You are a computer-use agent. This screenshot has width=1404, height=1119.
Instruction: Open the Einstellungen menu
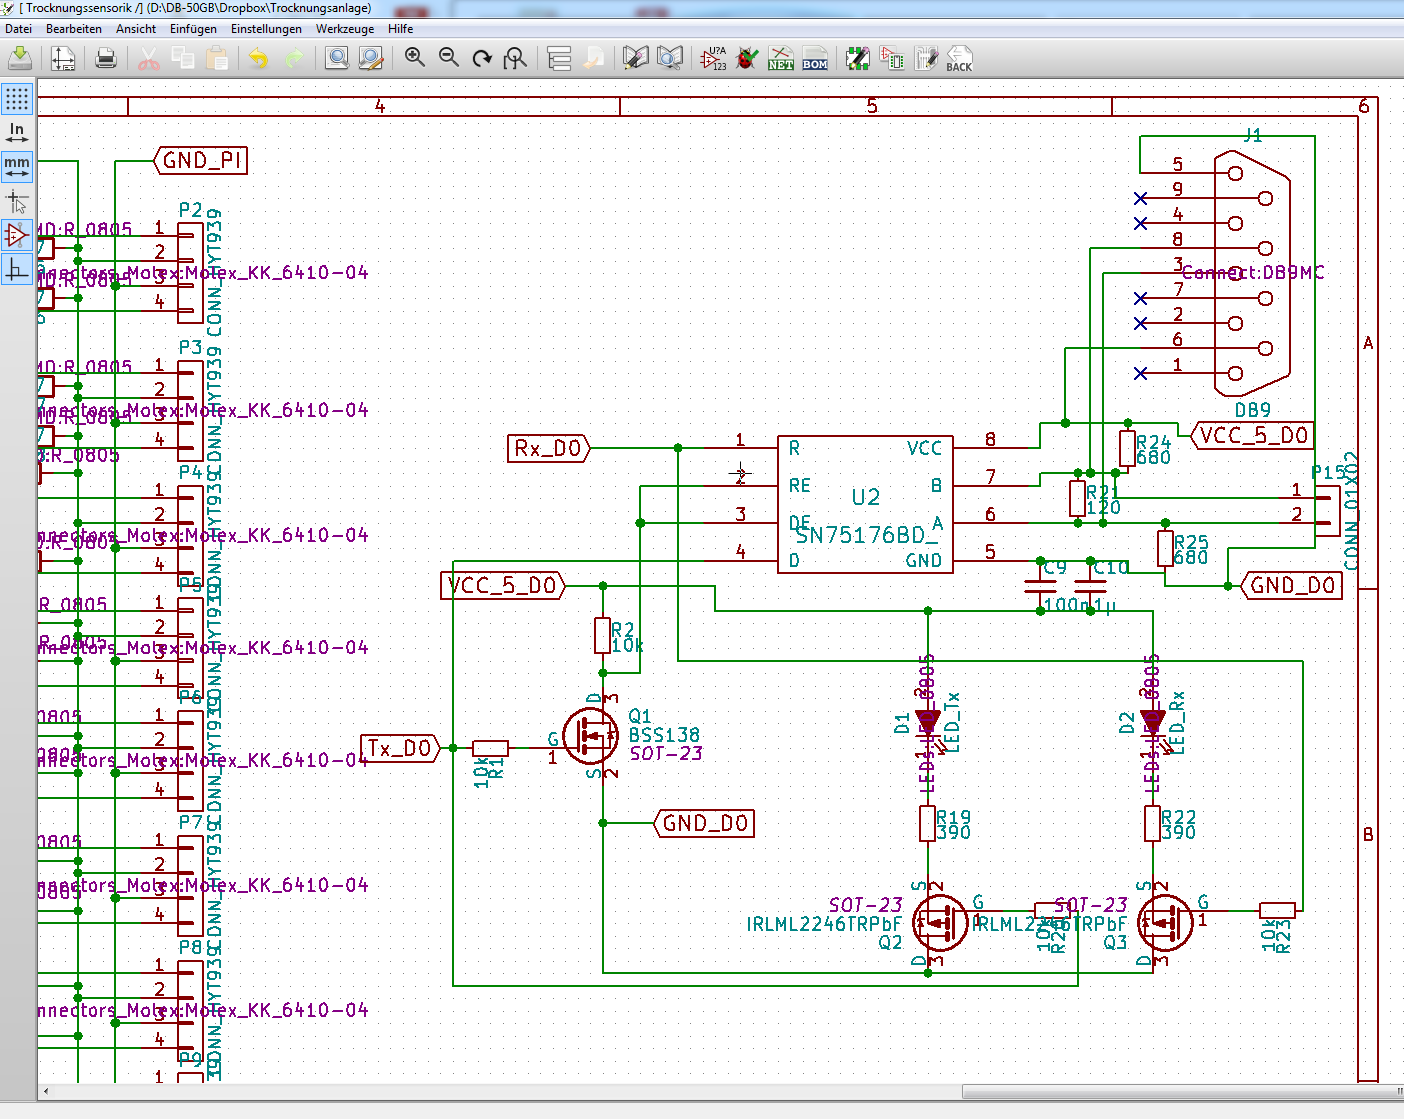[266, 29]
